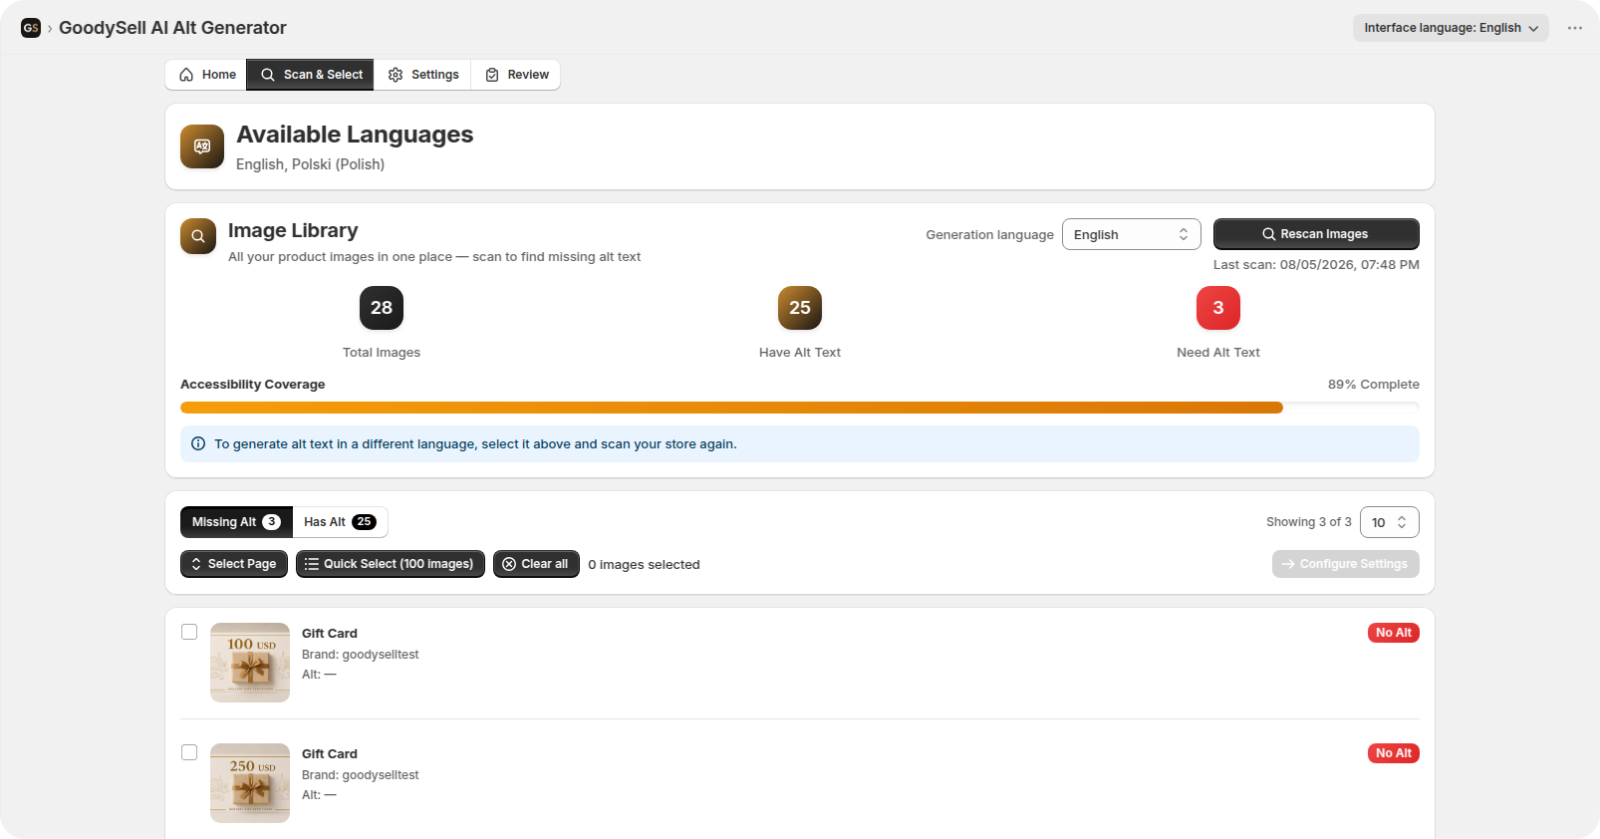This screenshot has width=1600, height=839.
Task: Click the 28 Total Images badge
Action: click(381, 308)
